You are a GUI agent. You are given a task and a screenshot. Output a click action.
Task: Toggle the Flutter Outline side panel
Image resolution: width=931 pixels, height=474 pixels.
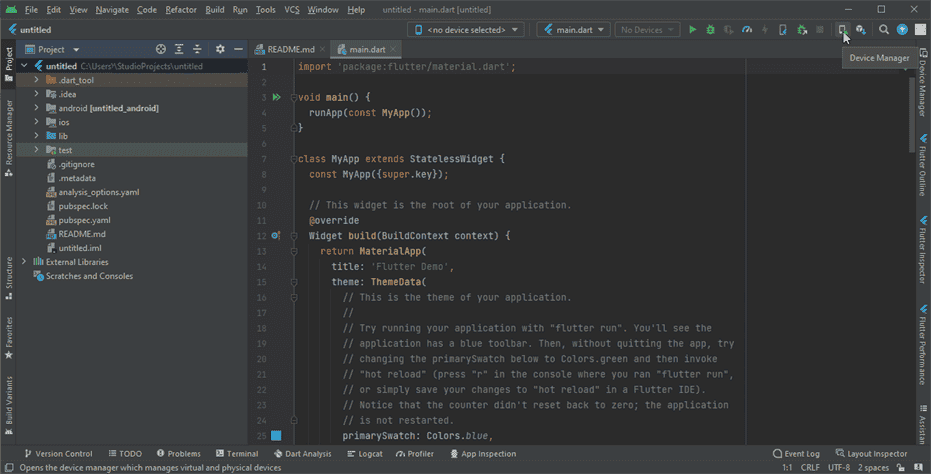coord(923,166)
